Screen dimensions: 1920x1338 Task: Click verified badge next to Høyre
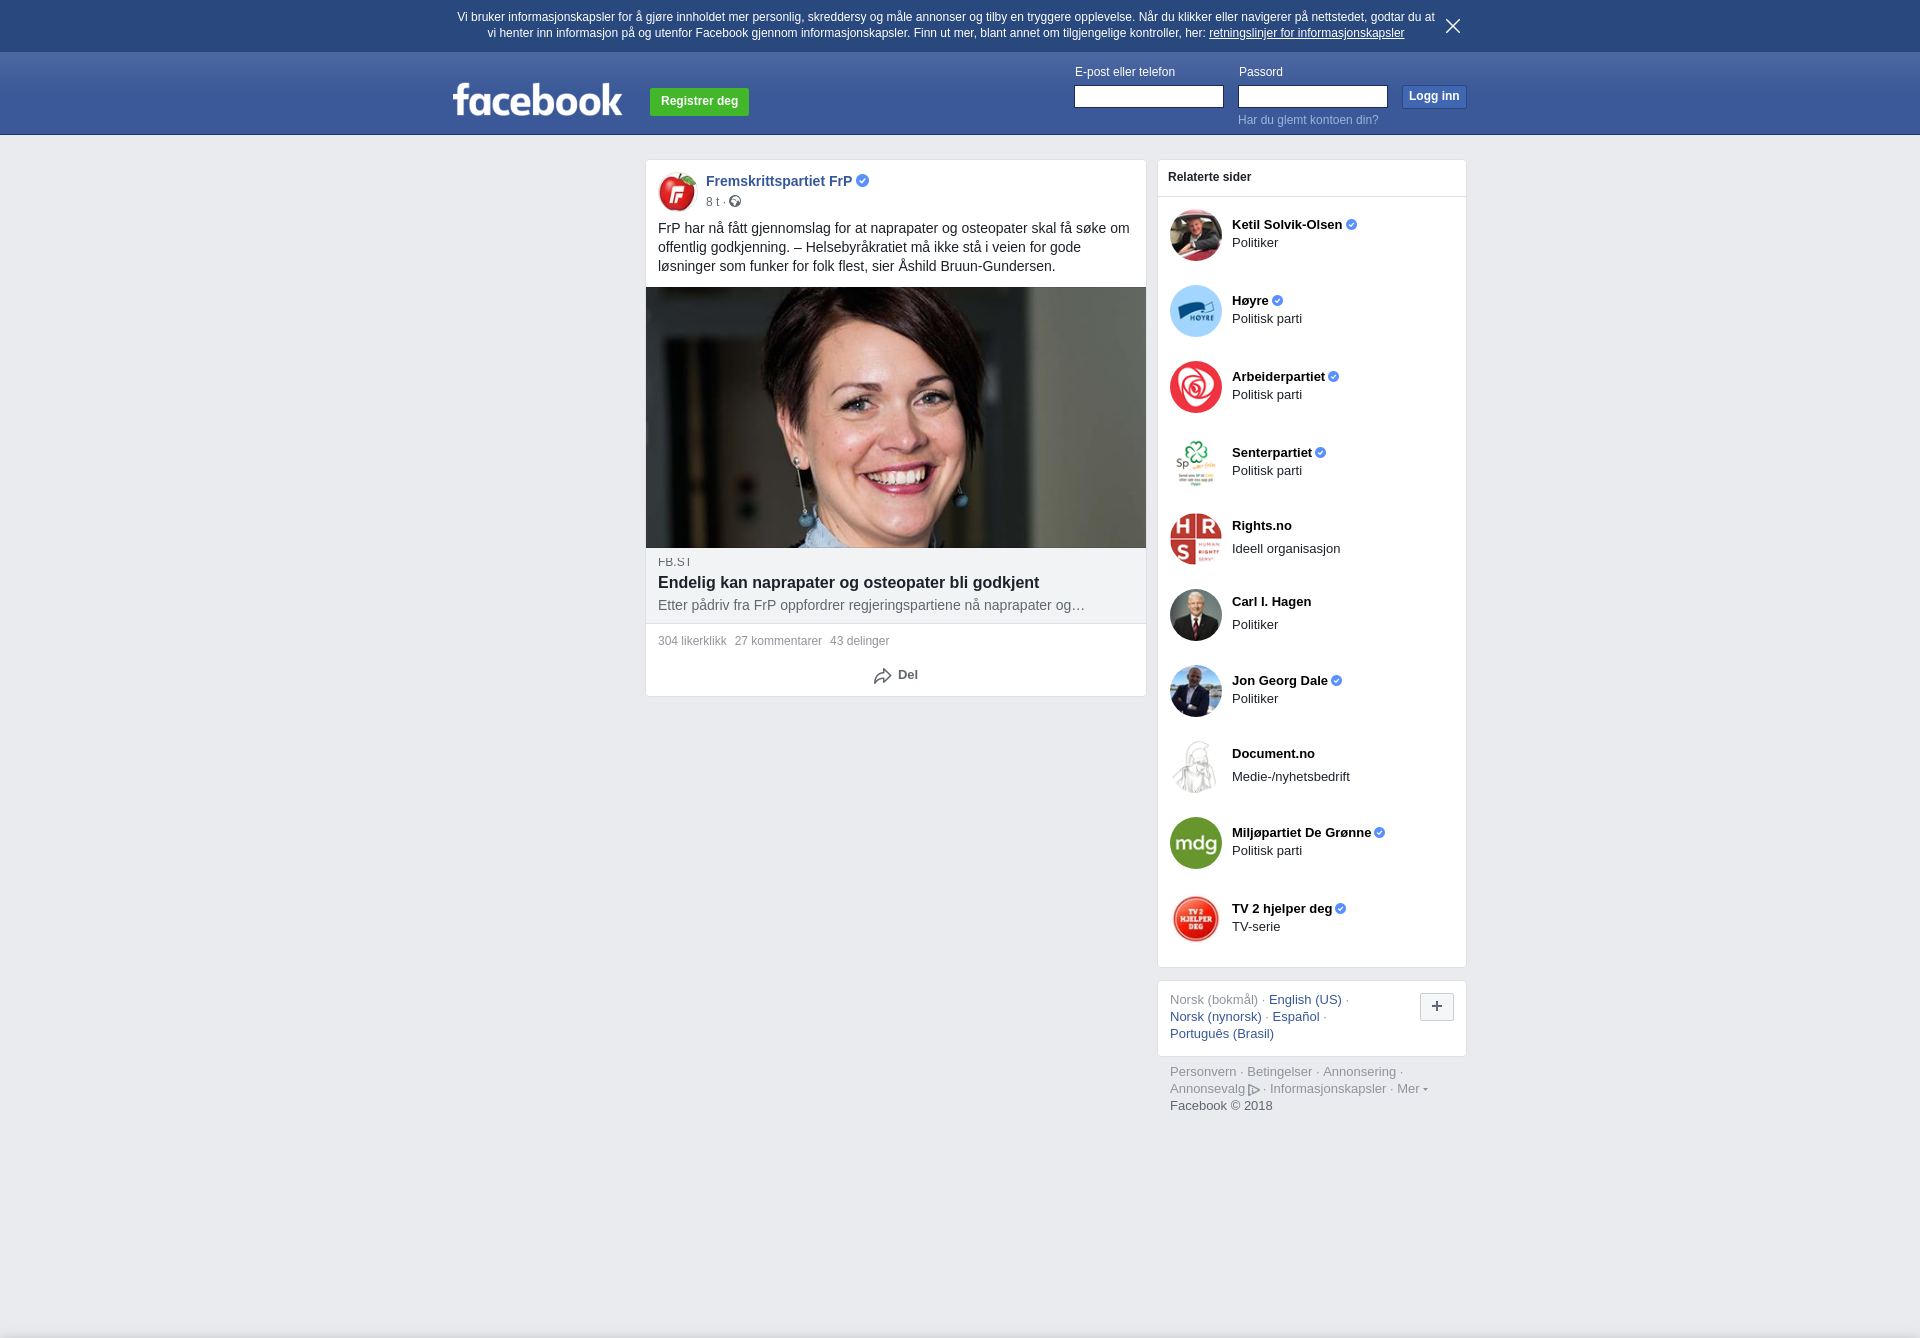click(x=1277, y=301)
